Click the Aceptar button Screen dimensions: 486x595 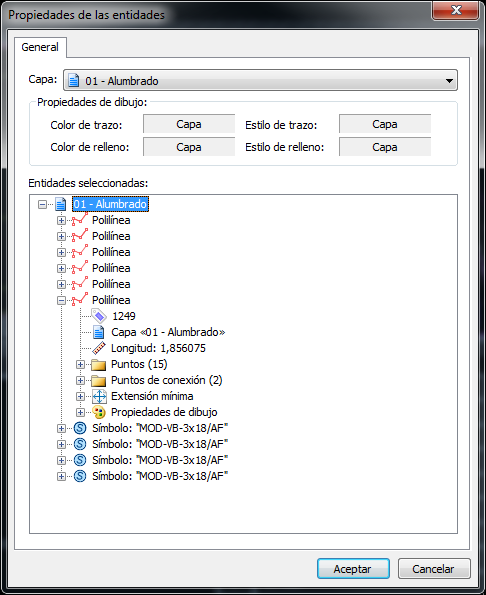point(353,569)
